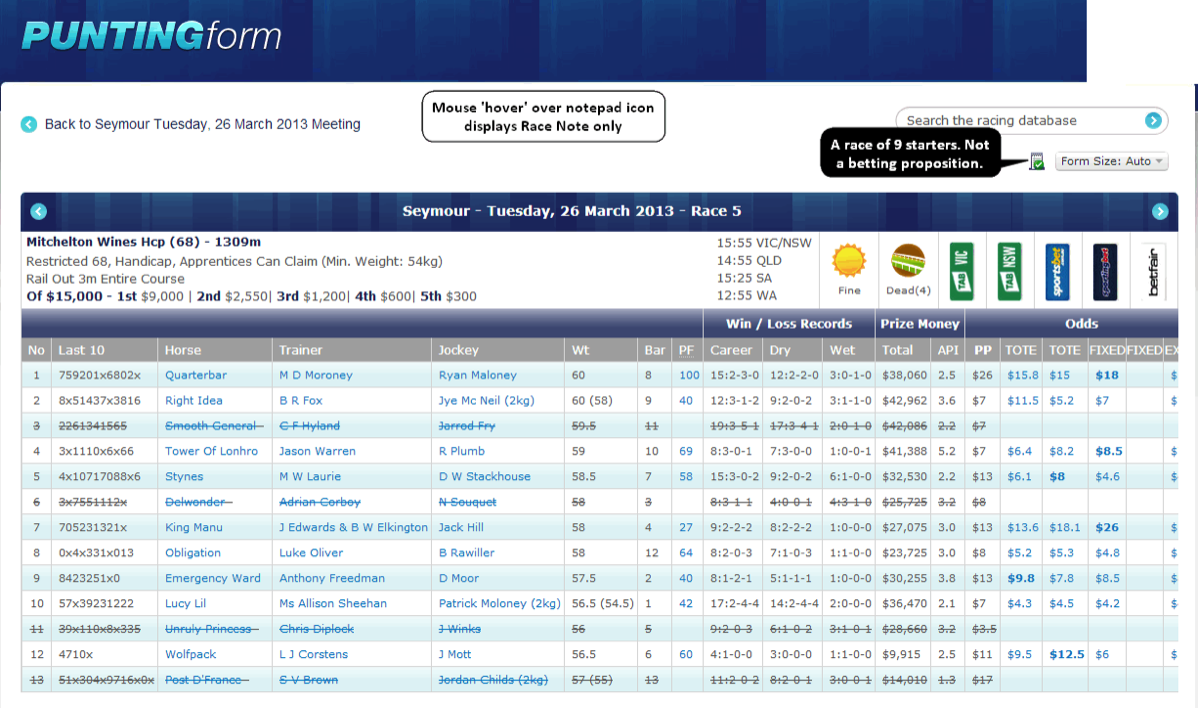Image resolution: width=1198 pixels, height=708 pixels.
Task: Open jockey Ryan Maloney's profile link
Action: click(x=477, y=376)
